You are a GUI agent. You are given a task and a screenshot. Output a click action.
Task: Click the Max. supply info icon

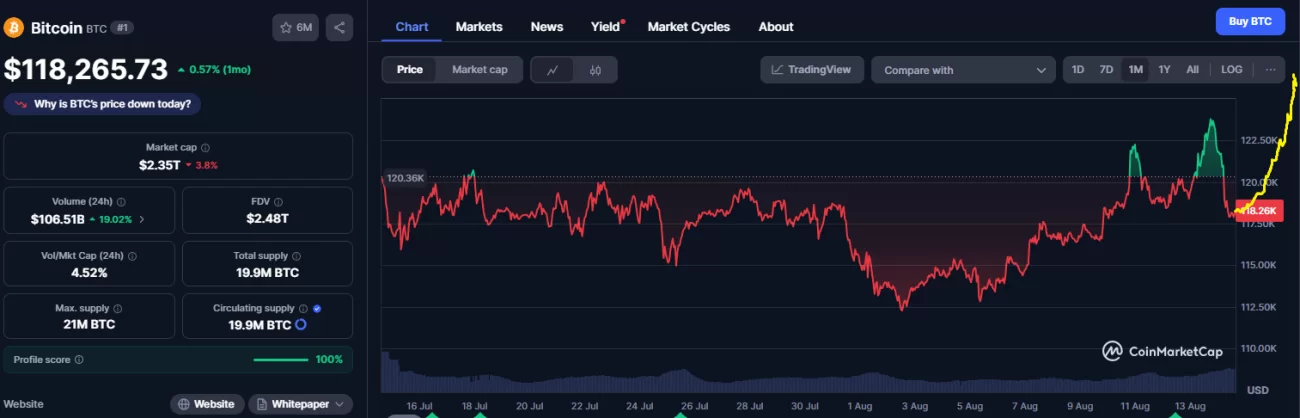(x=118, y=309)
